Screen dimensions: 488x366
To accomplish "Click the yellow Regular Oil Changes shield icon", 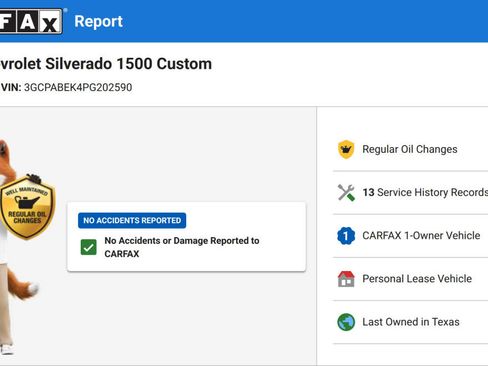I will pos(346,149).
